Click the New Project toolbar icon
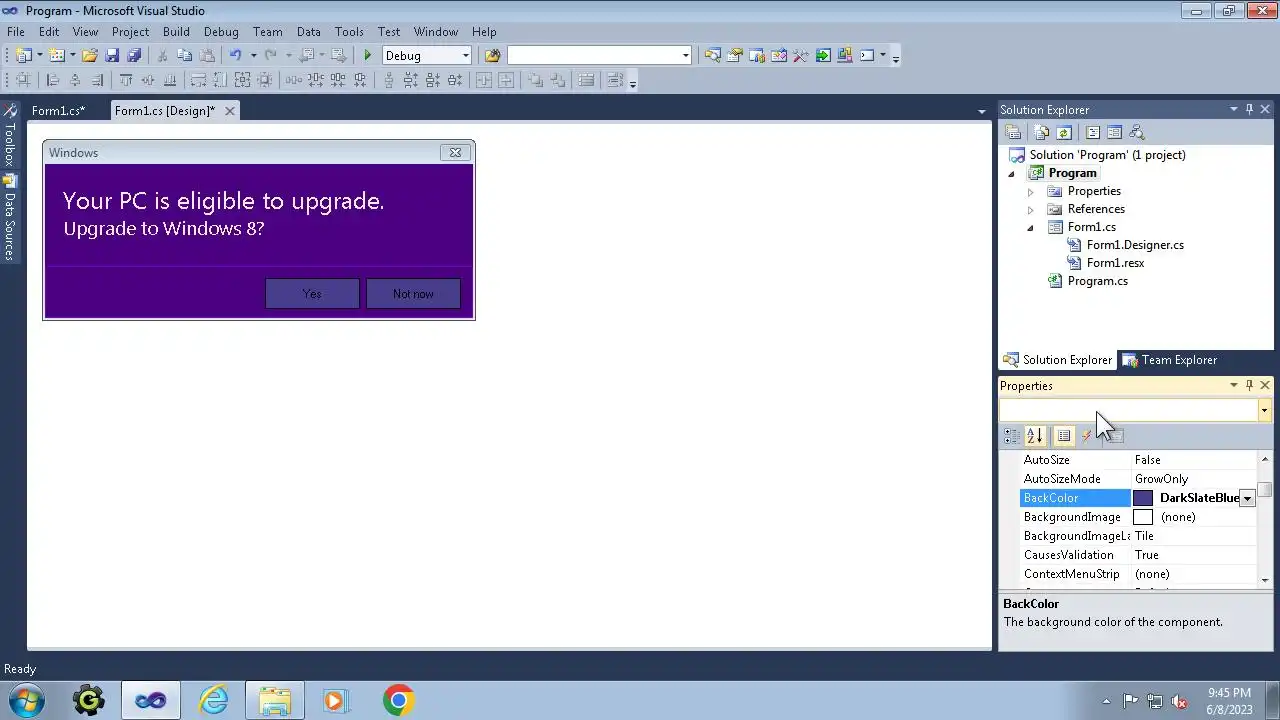The width and height of the screenshot is (1280, 720). pyautogui.click(x=23, y=56)
